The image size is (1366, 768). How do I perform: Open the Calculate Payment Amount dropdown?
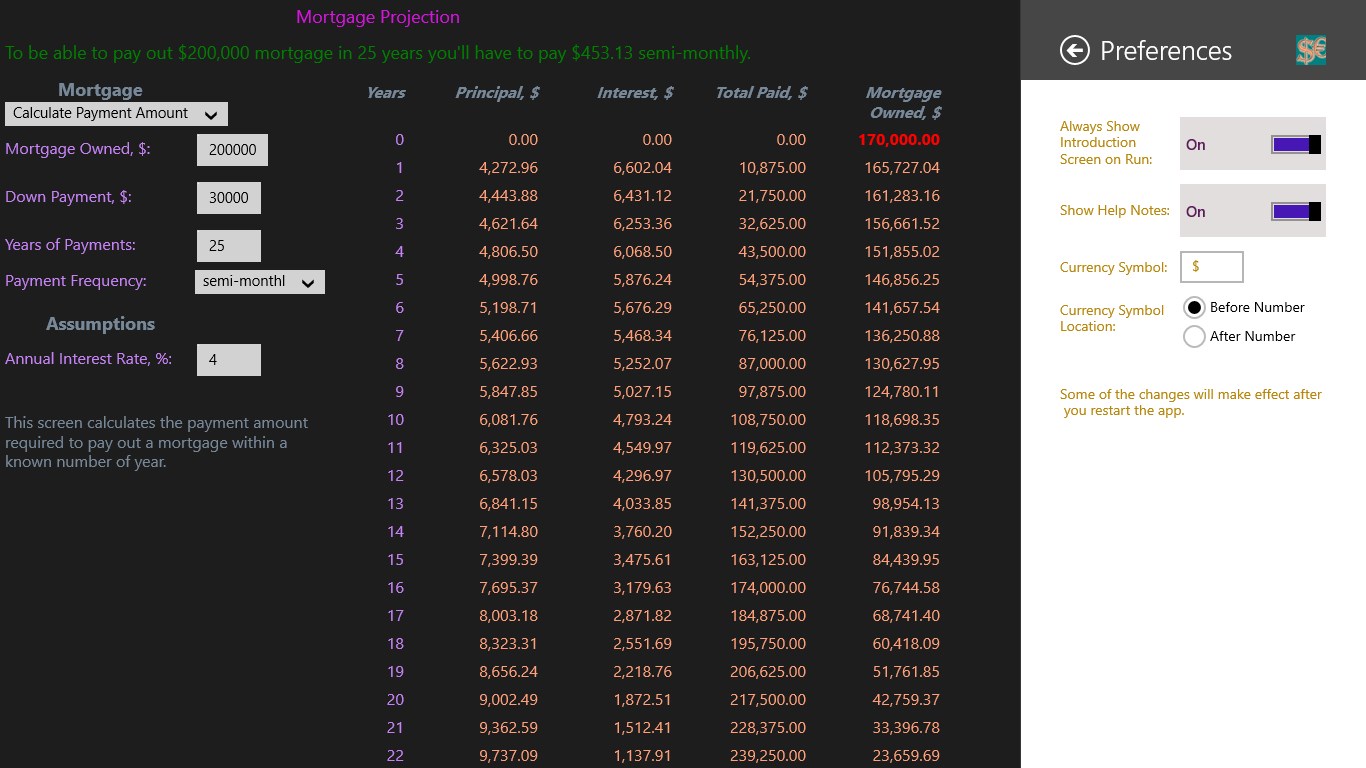click(116, 113)
